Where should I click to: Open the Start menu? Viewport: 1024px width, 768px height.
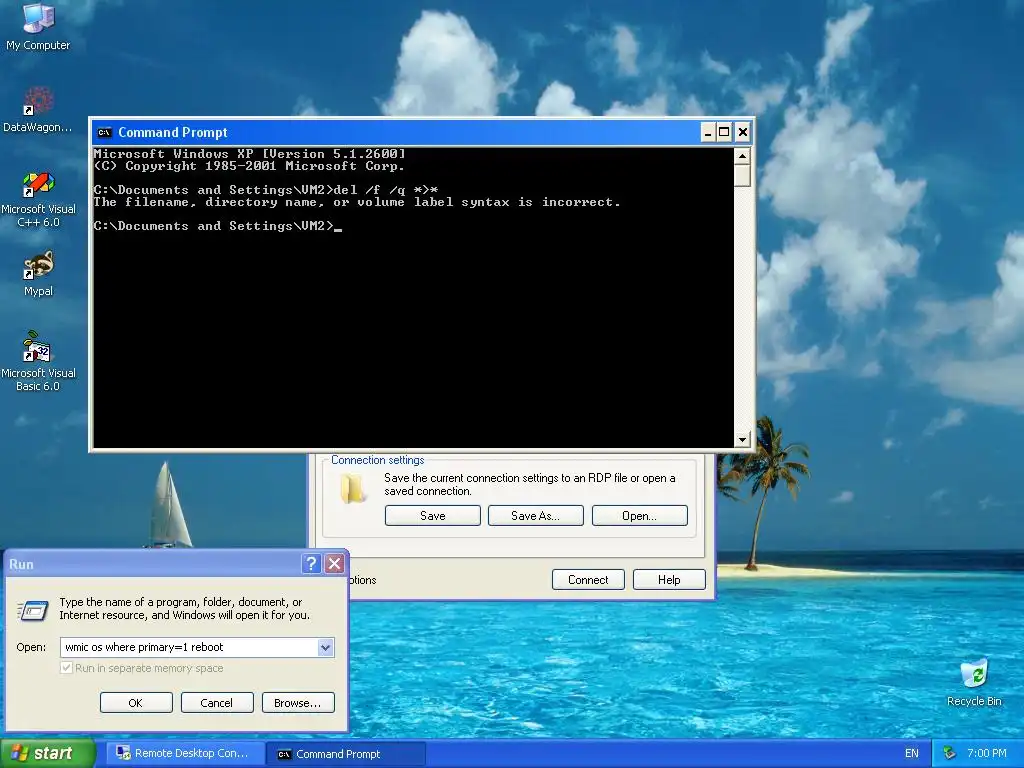pyautogui.click(x=47, y=753)
